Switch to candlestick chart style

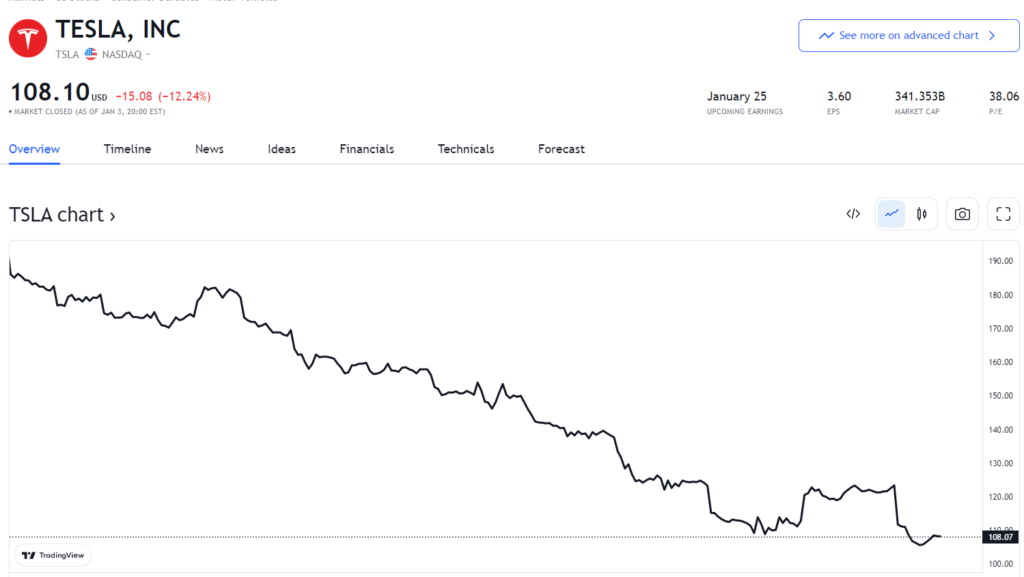click(921, 214)
